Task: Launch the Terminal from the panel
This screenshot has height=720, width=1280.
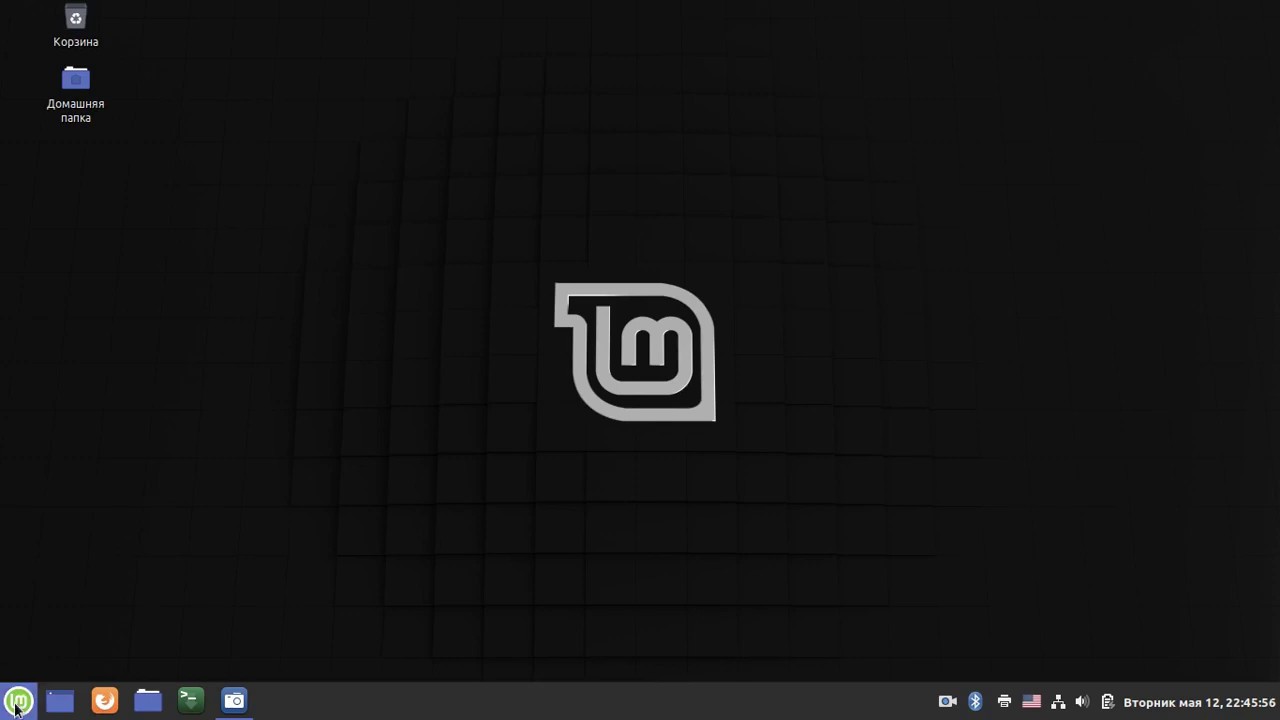Action: point(191,701)
